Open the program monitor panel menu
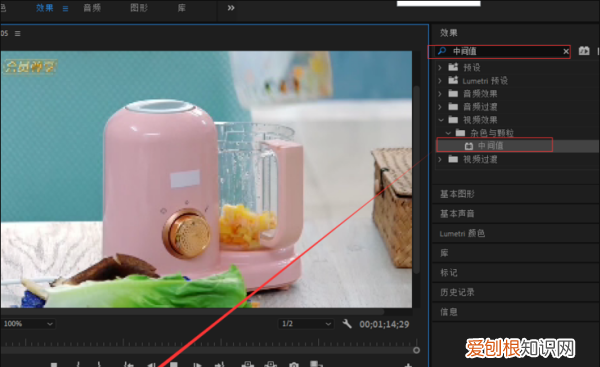 [18, 34]
